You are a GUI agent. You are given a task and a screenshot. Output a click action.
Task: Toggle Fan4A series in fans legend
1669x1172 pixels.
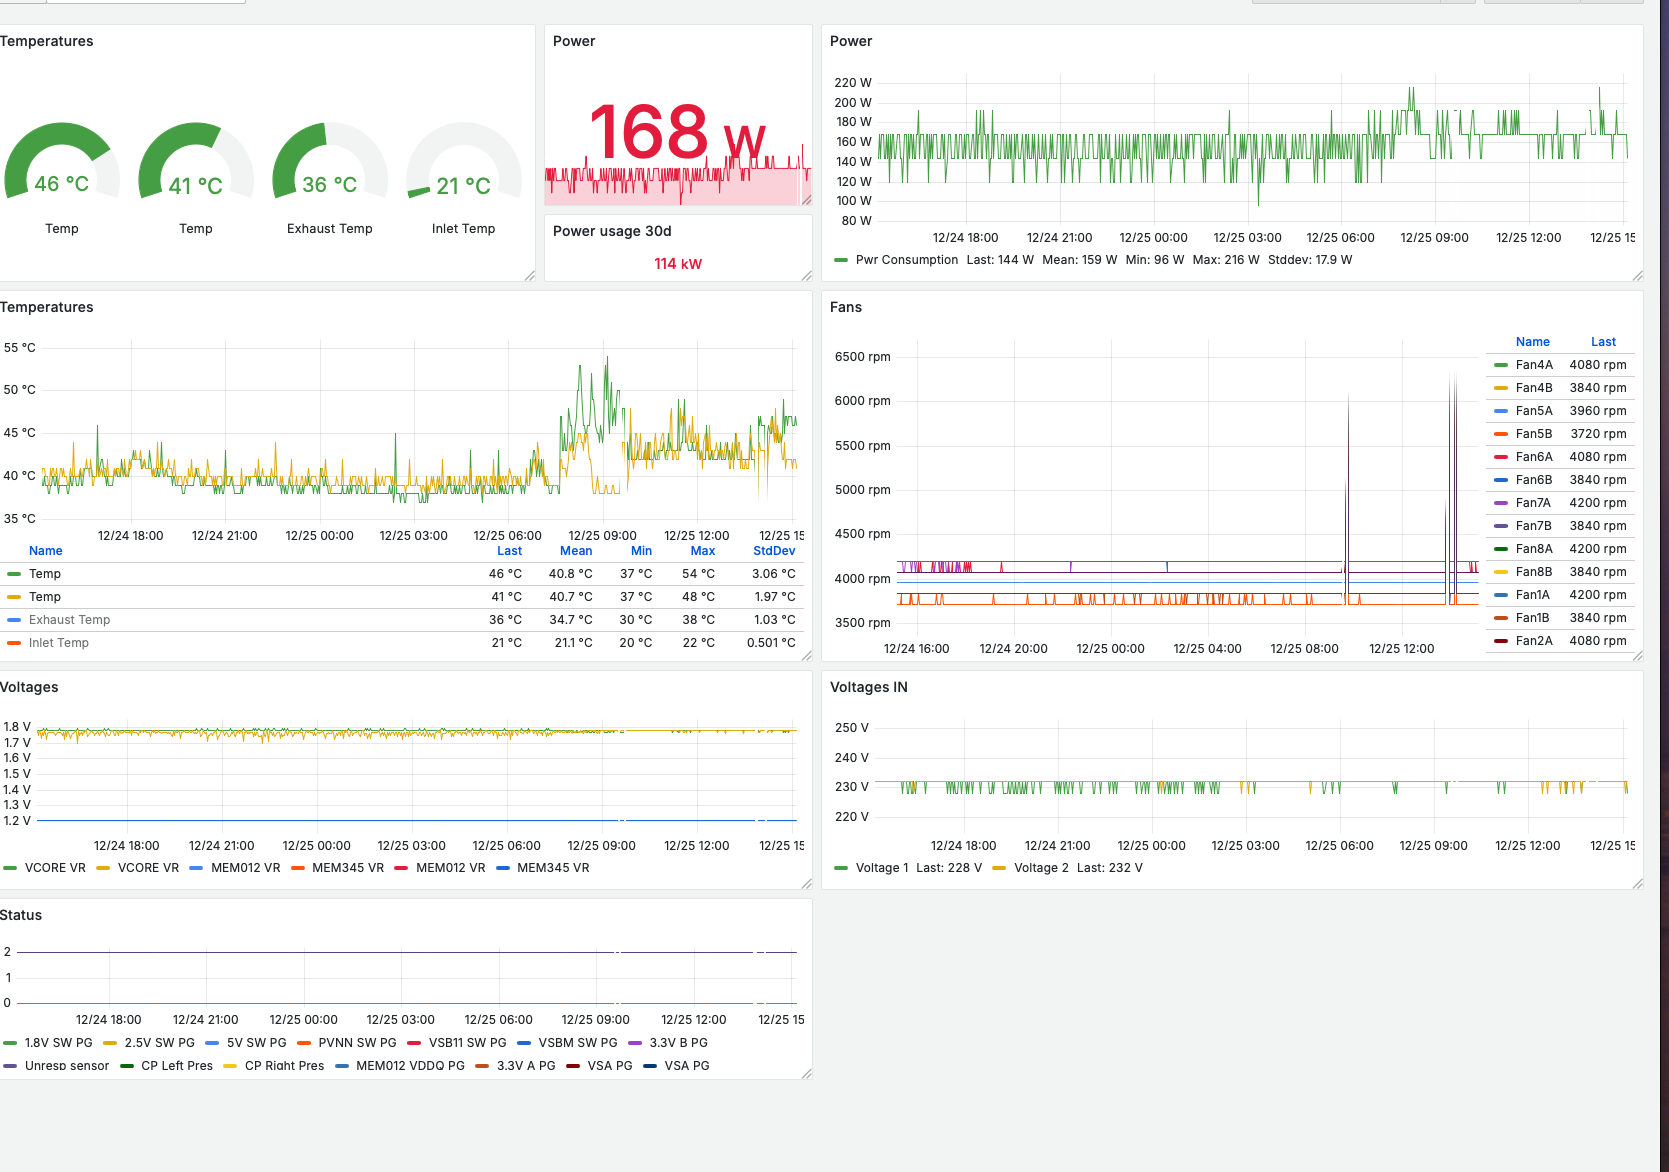point(1534,365)
